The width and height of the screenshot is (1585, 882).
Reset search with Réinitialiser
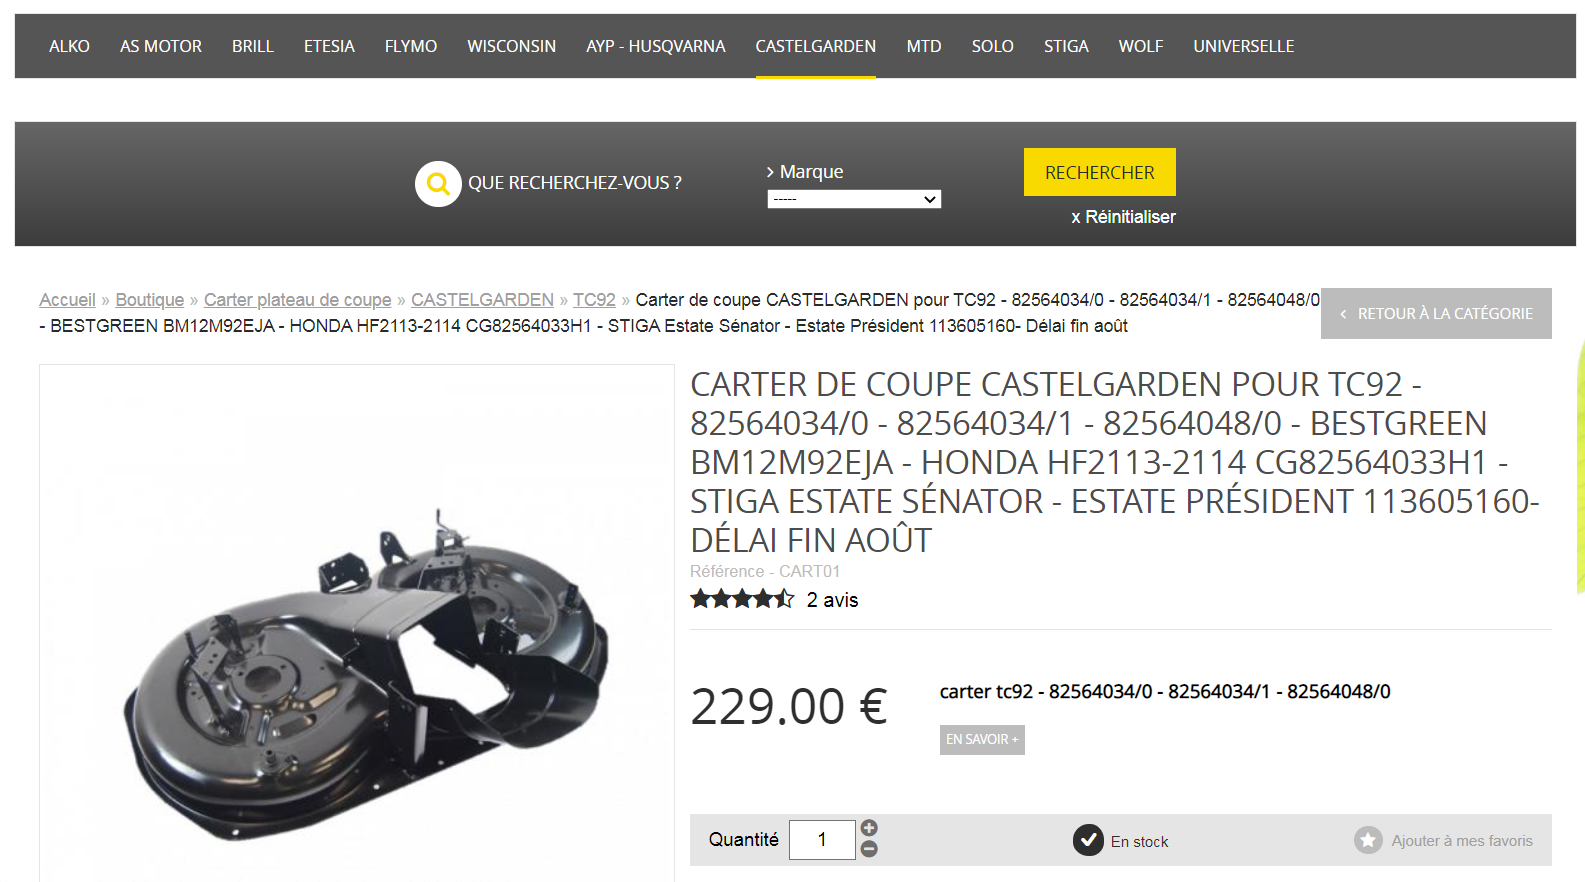(x=1123, y=217)
